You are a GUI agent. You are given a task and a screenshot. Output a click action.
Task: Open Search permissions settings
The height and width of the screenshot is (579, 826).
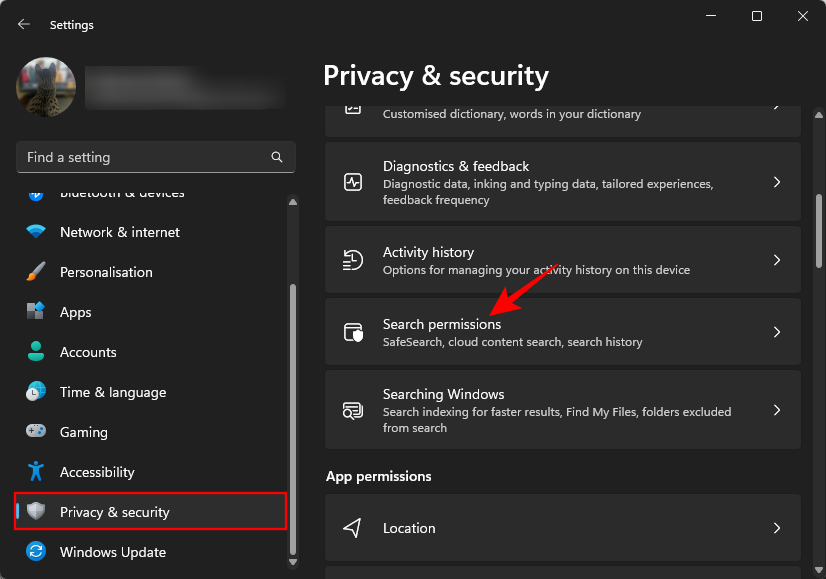coord(563,332)
